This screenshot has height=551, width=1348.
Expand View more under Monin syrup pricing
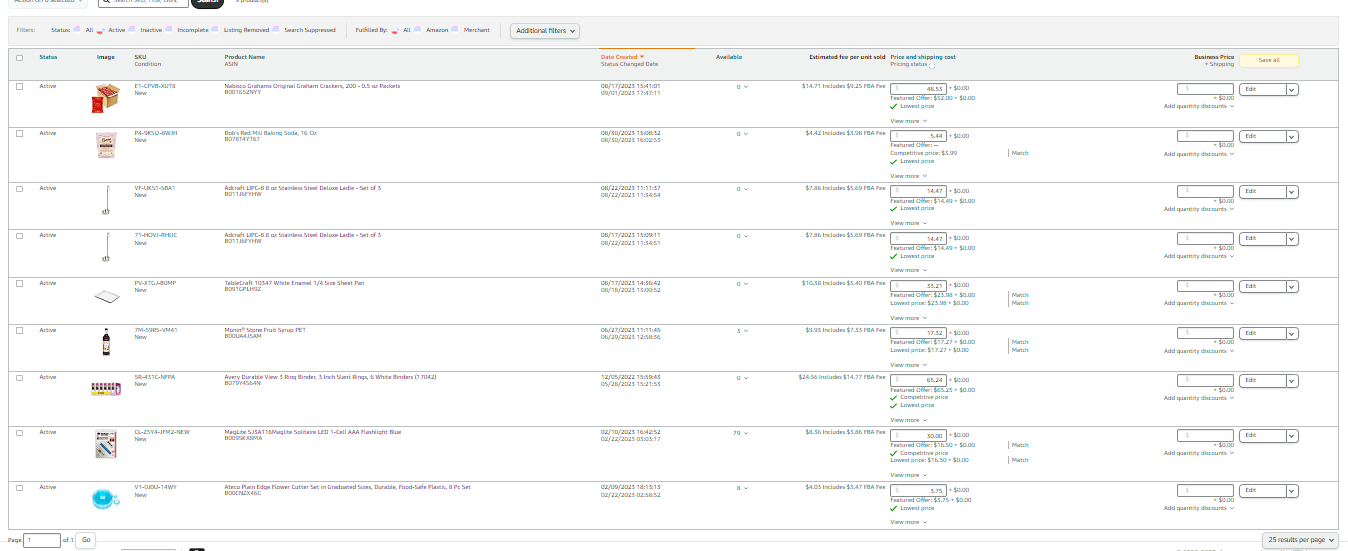(909, 365)
